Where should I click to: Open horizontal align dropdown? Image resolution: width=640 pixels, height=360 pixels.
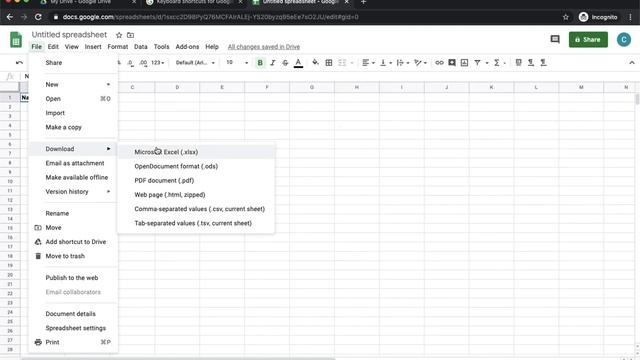[368, 62]
